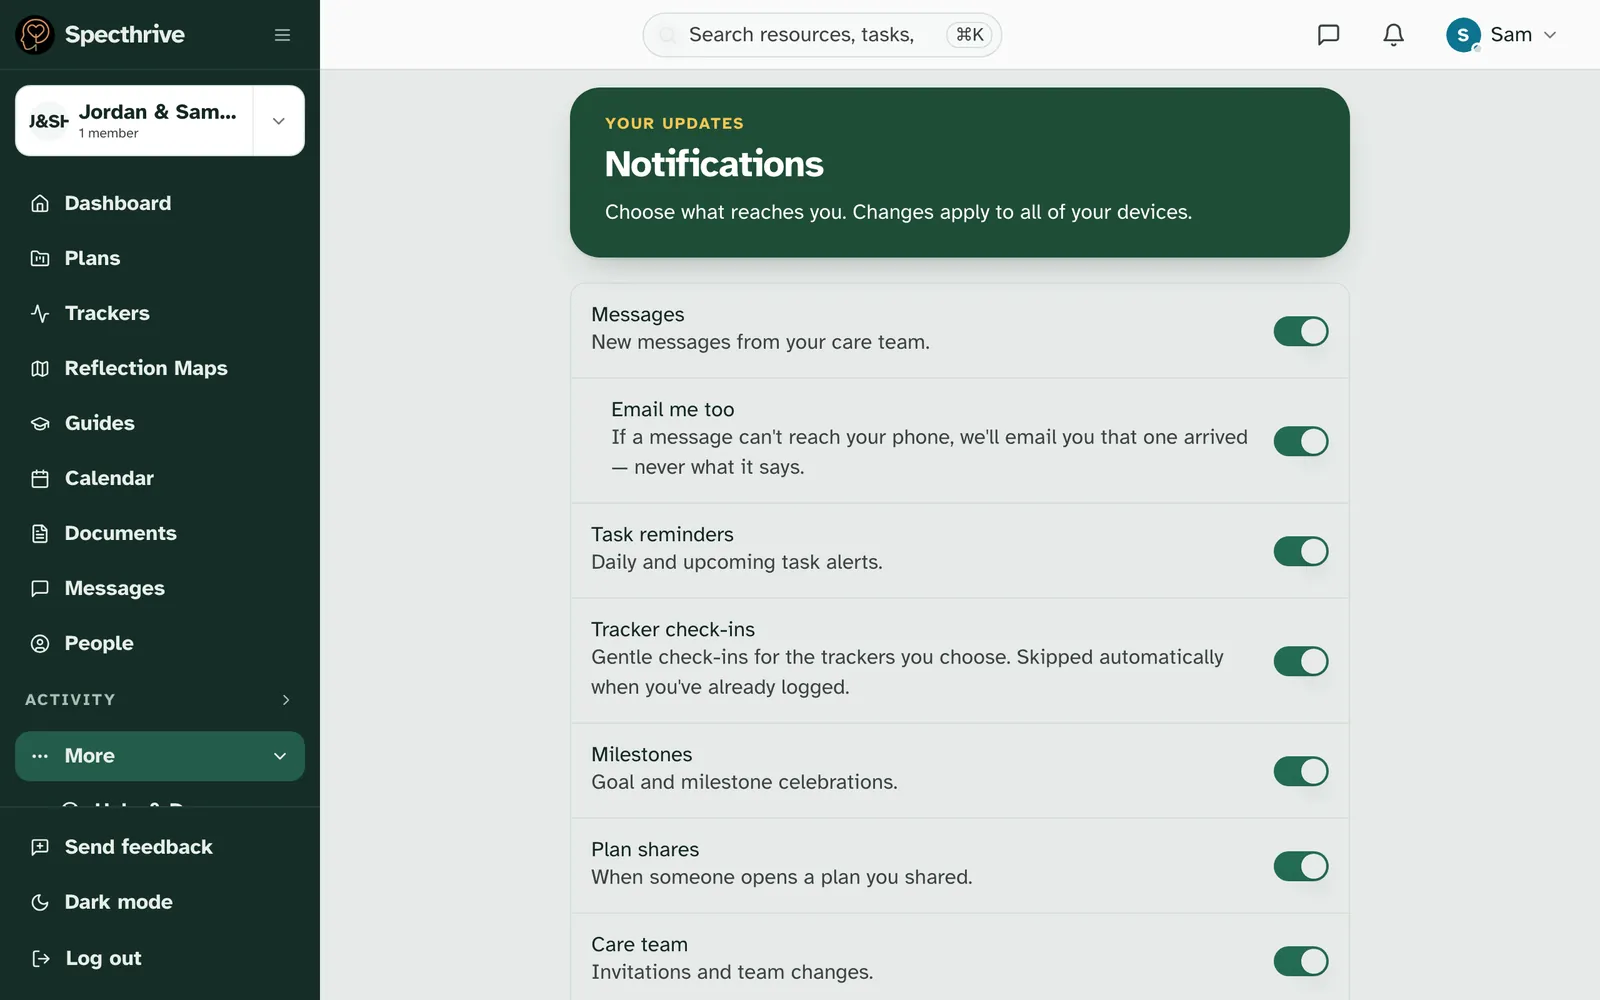
Task: Go to Reflection Maps
Action: (x=160, y=369)
